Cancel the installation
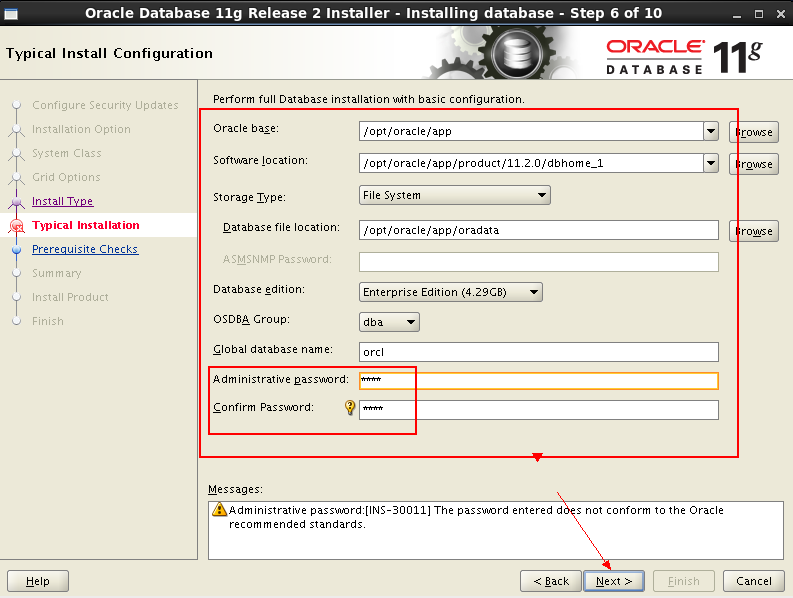Screen dimensions: 793x598 [x=754, y=581]
